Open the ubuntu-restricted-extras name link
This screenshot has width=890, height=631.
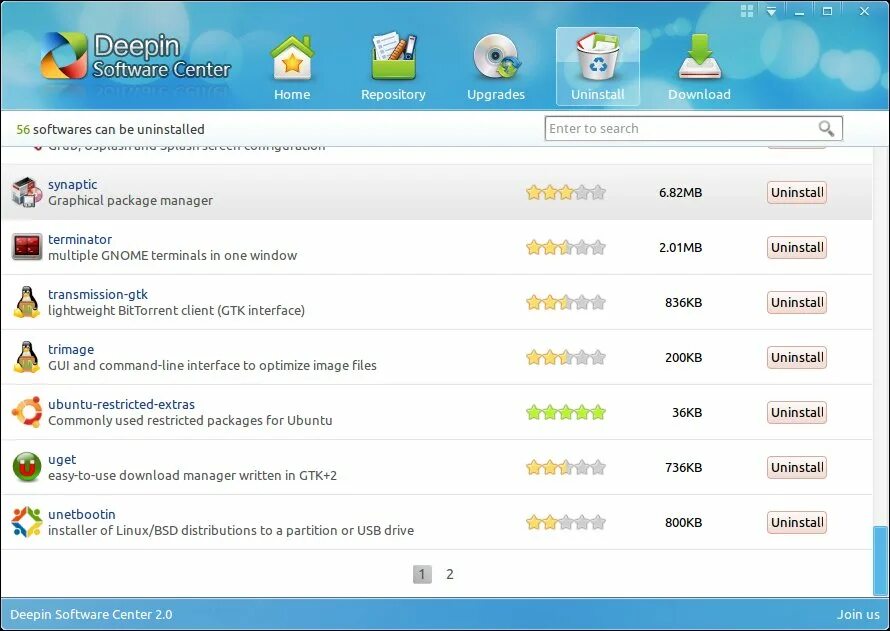coord(121,405)
